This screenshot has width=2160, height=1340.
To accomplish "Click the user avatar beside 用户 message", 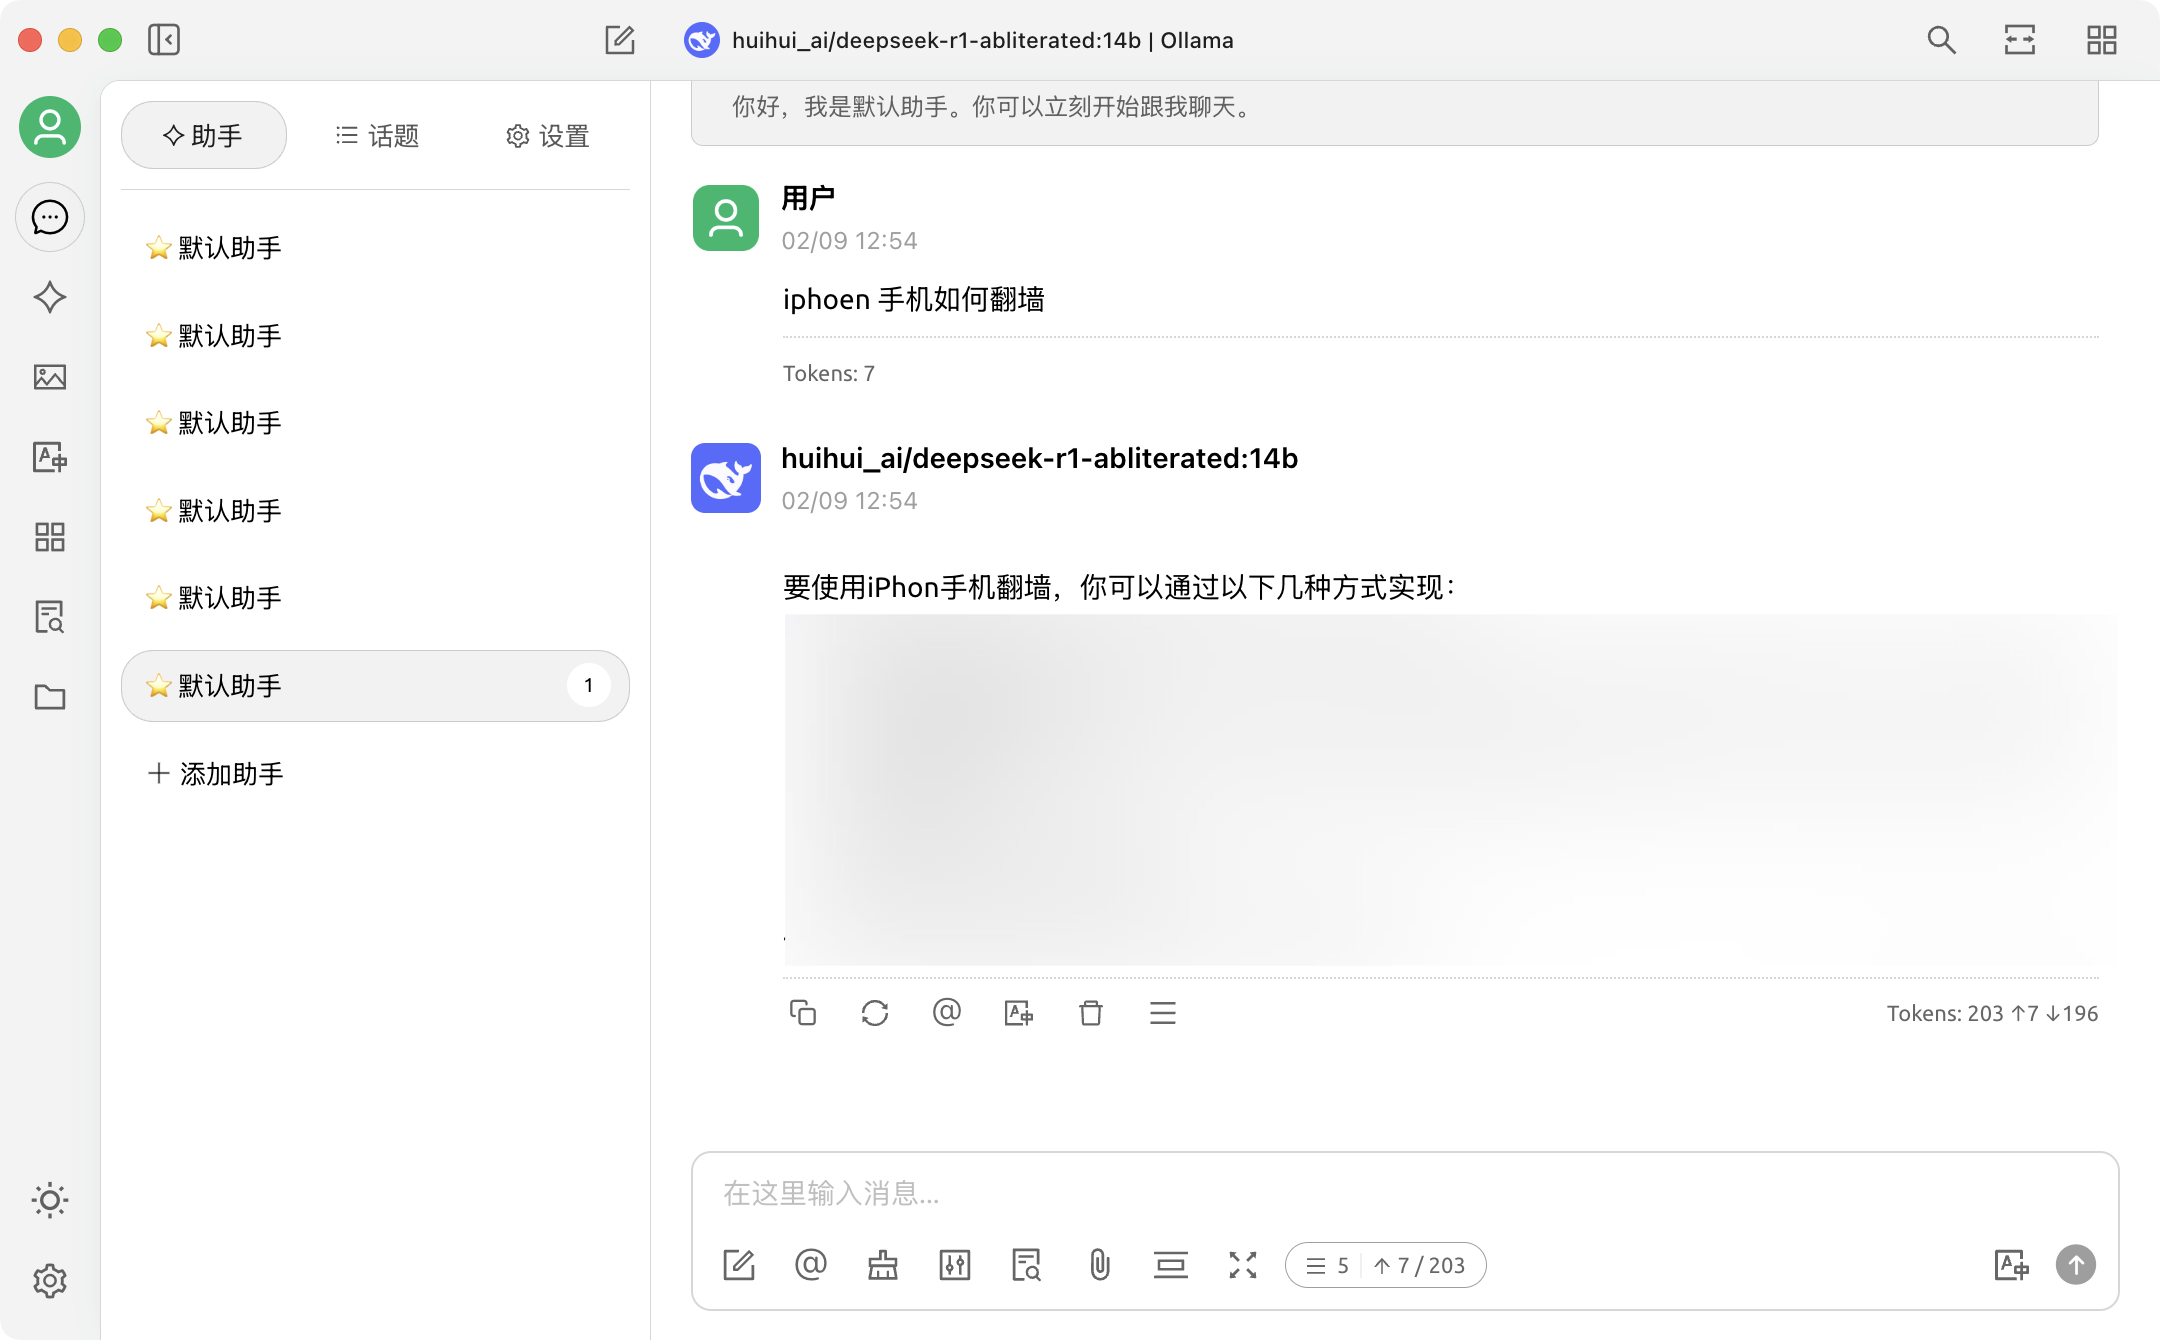I will tap(726, 218).
